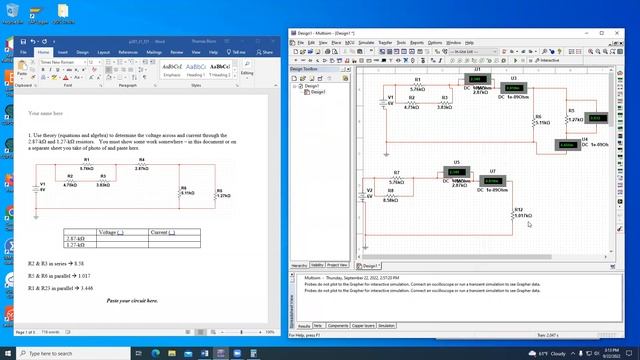
Task: Click the Share button in Word
Action: pyautogui.click(x=264, y=52)
